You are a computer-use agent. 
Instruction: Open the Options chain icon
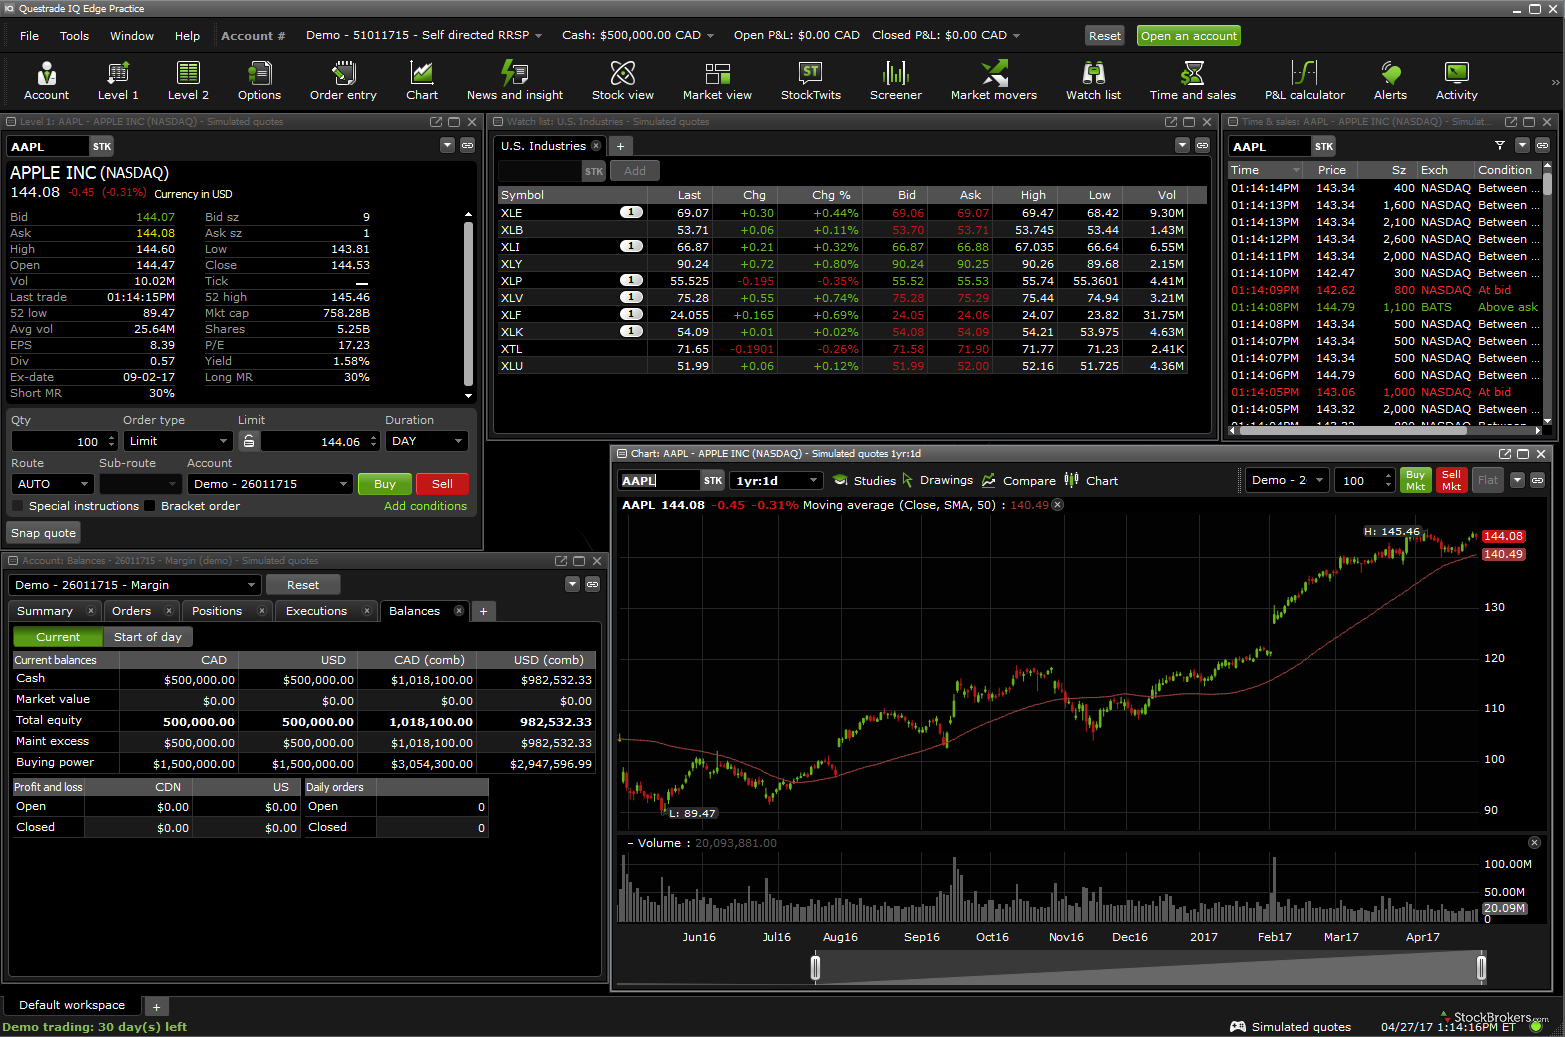click(x=259, y=81)
